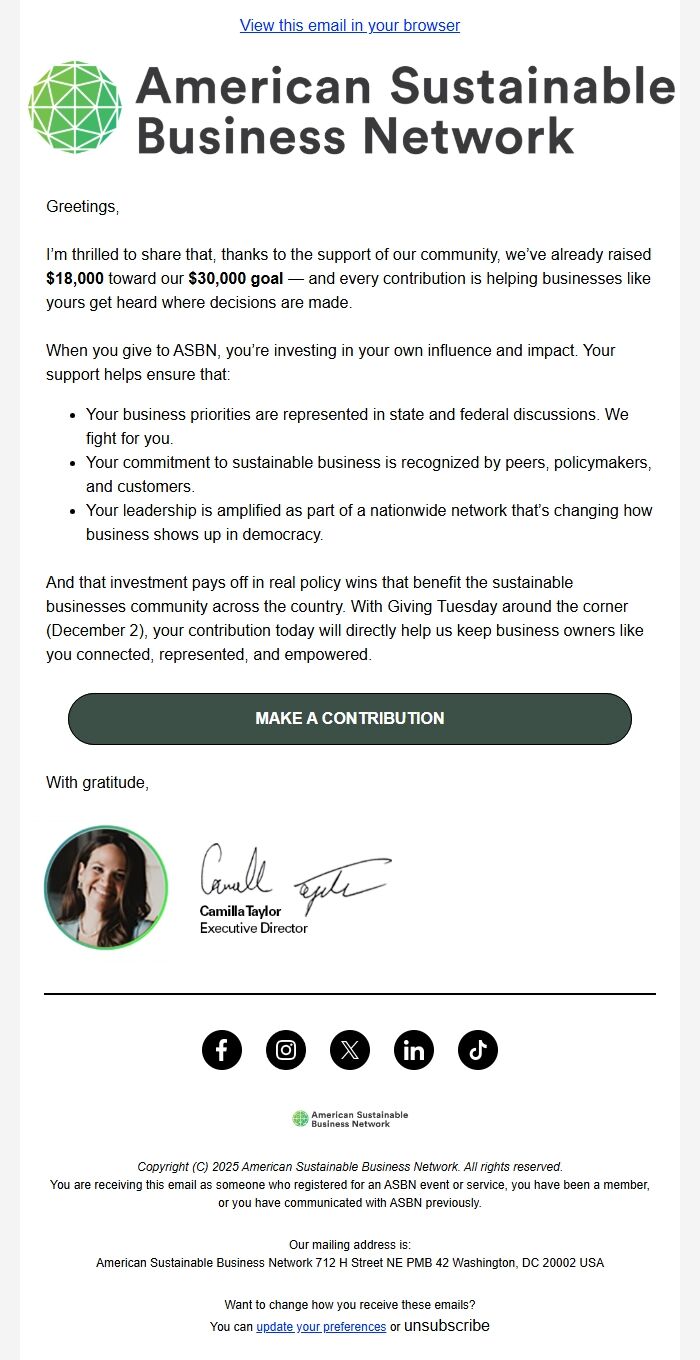This screenshot has height=1360, width=700.
Task: Open the TikTok social media icon
Action: (x=478, y=1050)
